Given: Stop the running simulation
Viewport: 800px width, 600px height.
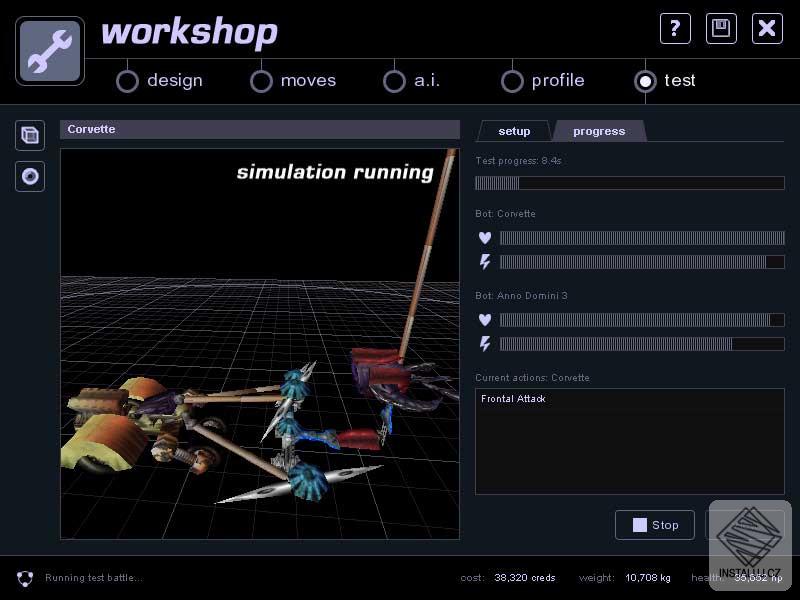Looking at the screenshot, I should [655, 525].
